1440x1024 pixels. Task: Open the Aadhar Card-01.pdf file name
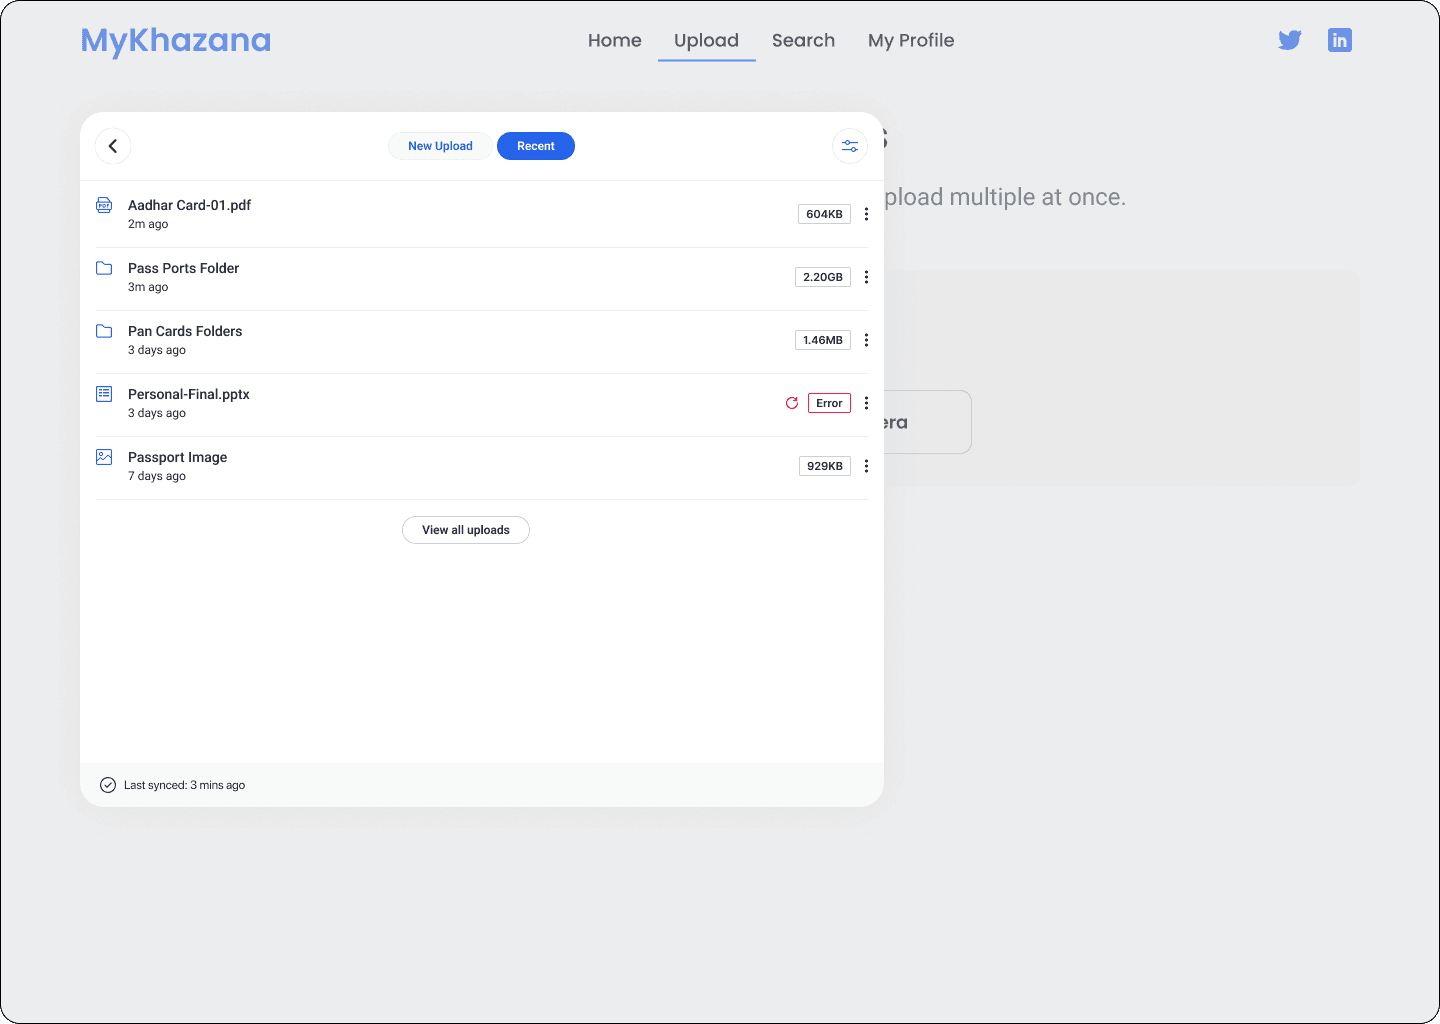pos(189,205)
